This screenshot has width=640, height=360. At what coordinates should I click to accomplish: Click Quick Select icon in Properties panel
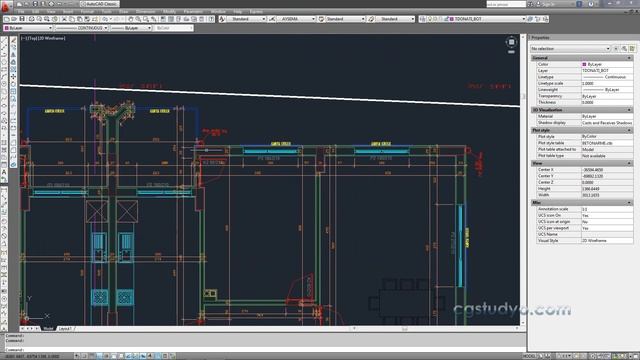(632, 49)
